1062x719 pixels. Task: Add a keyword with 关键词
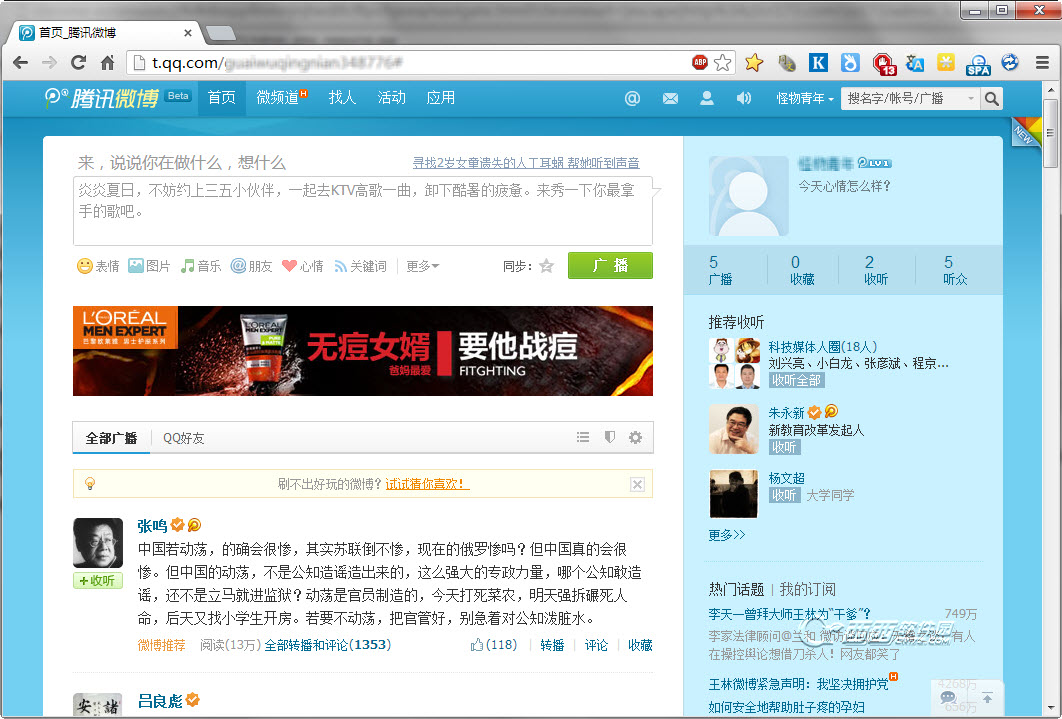pos(360,266)
